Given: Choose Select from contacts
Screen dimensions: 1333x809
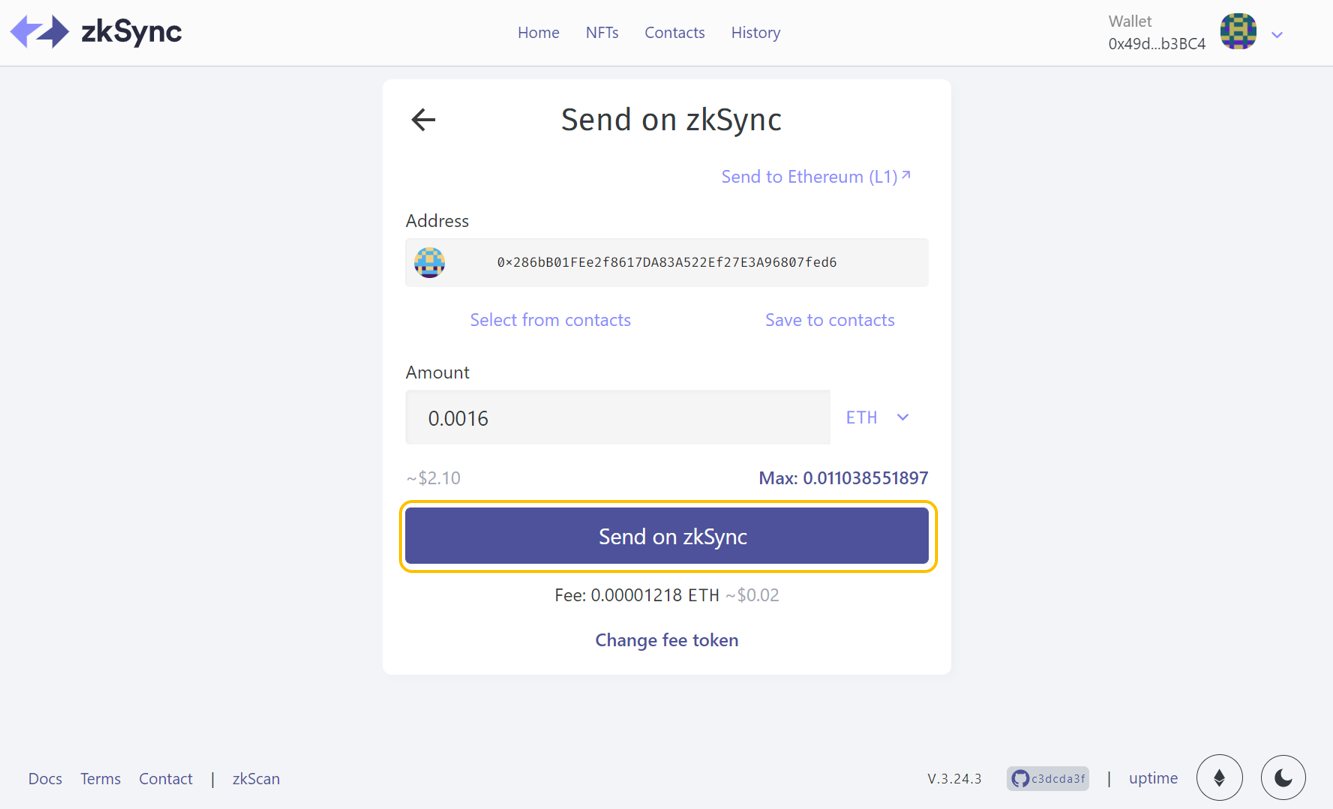Looking at the screenshot, I should (550, 320).
